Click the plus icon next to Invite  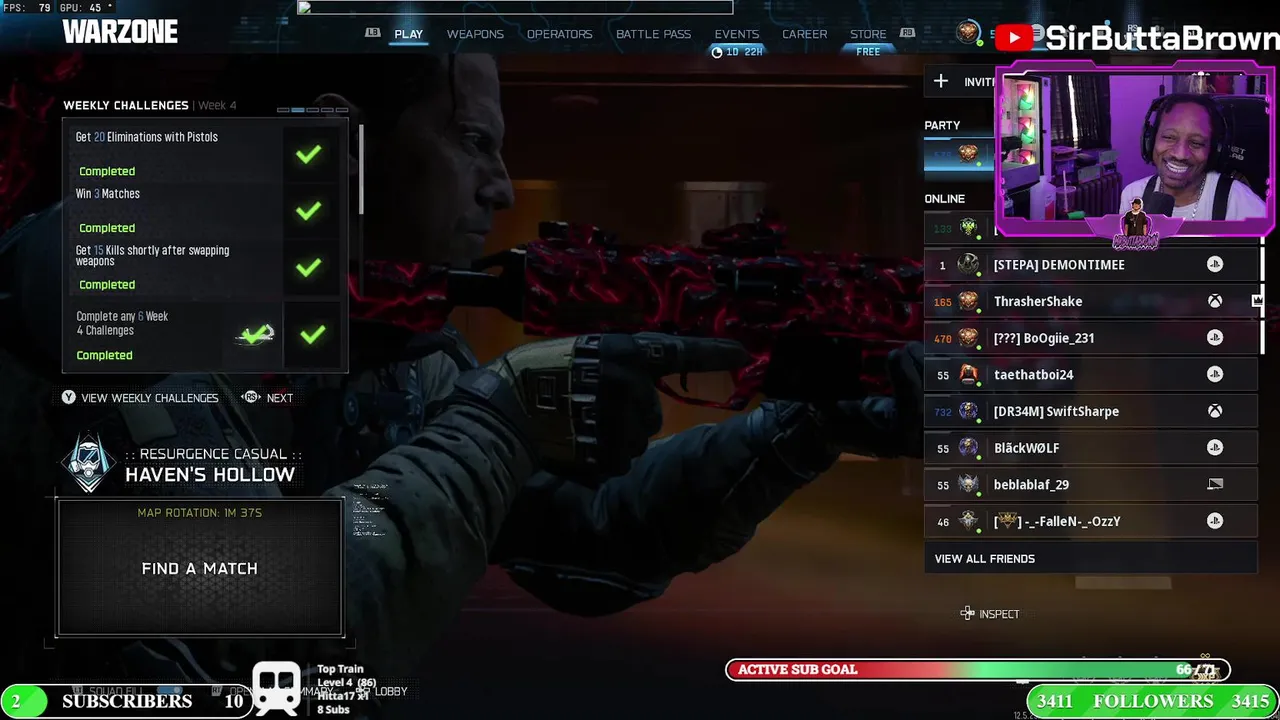[x=941, y=81]
